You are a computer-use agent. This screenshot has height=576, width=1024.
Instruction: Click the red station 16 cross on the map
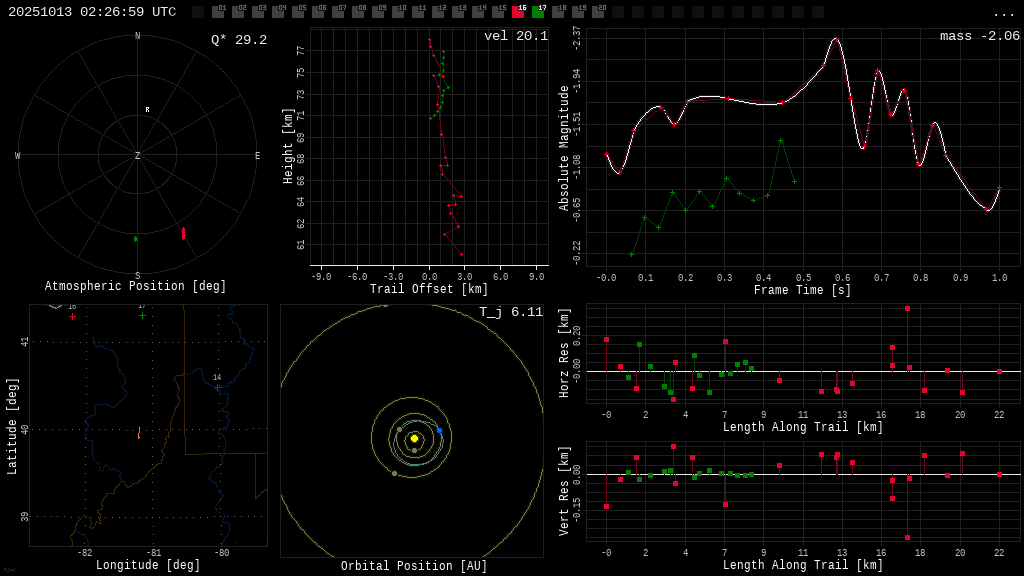point(72,317)
